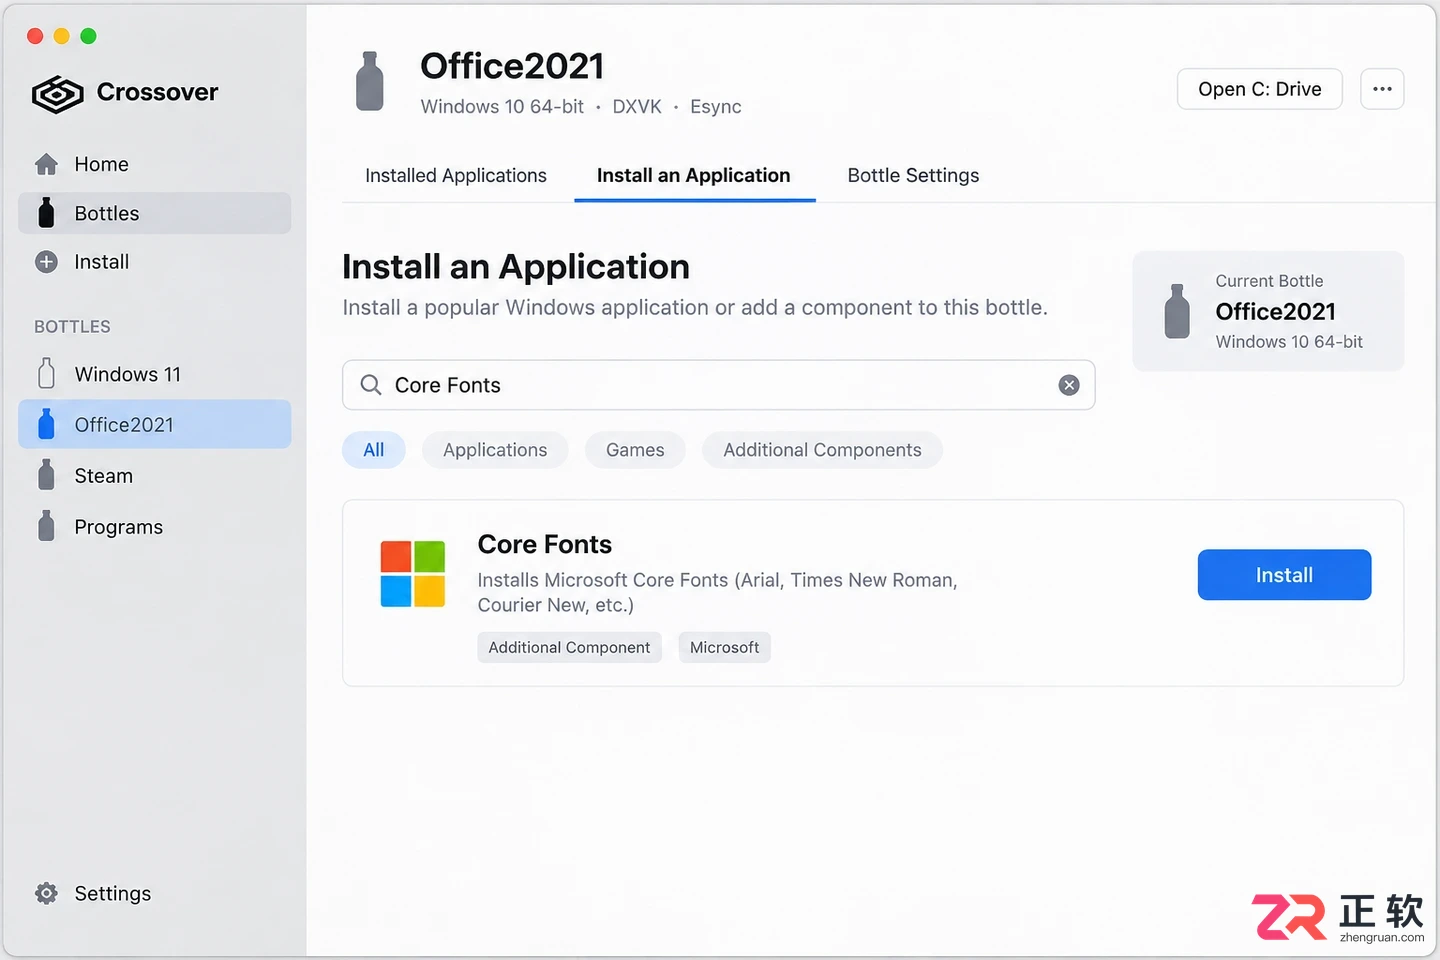Screen dimensions: 1440x960
Task: Install Core Fonts with the blue button
Action: [1284, 575]
